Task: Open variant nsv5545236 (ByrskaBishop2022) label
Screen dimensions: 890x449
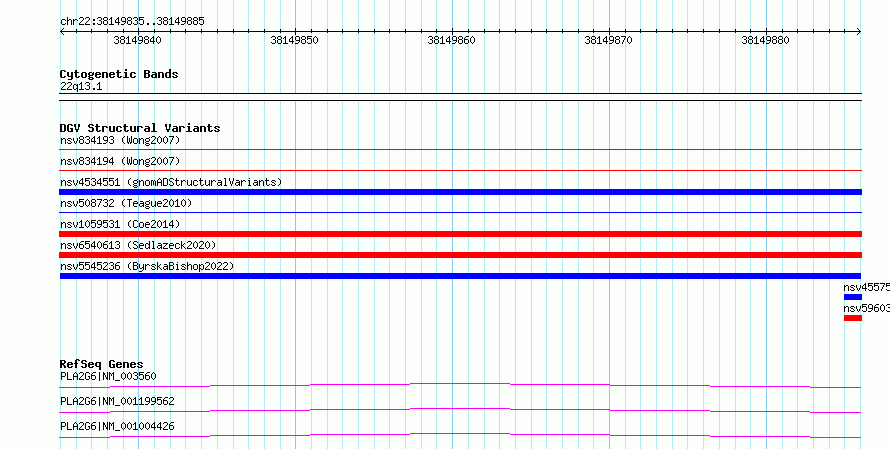Action: click(147, 266)
